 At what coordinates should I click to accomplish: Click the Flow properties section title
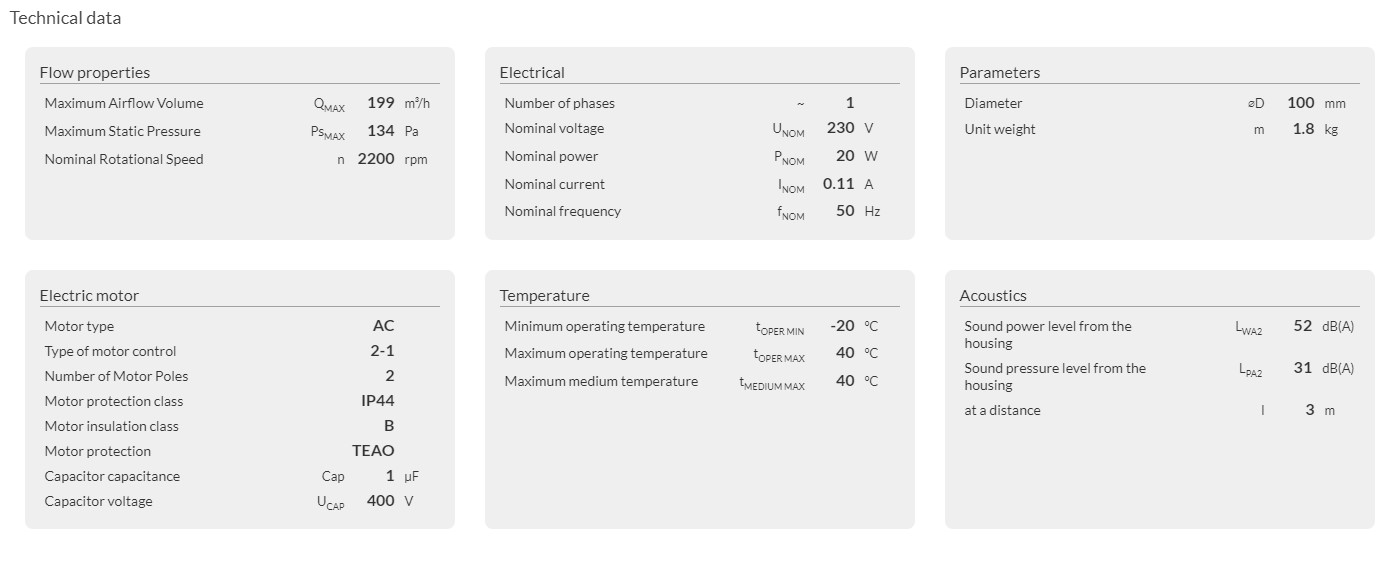point(95,72)
